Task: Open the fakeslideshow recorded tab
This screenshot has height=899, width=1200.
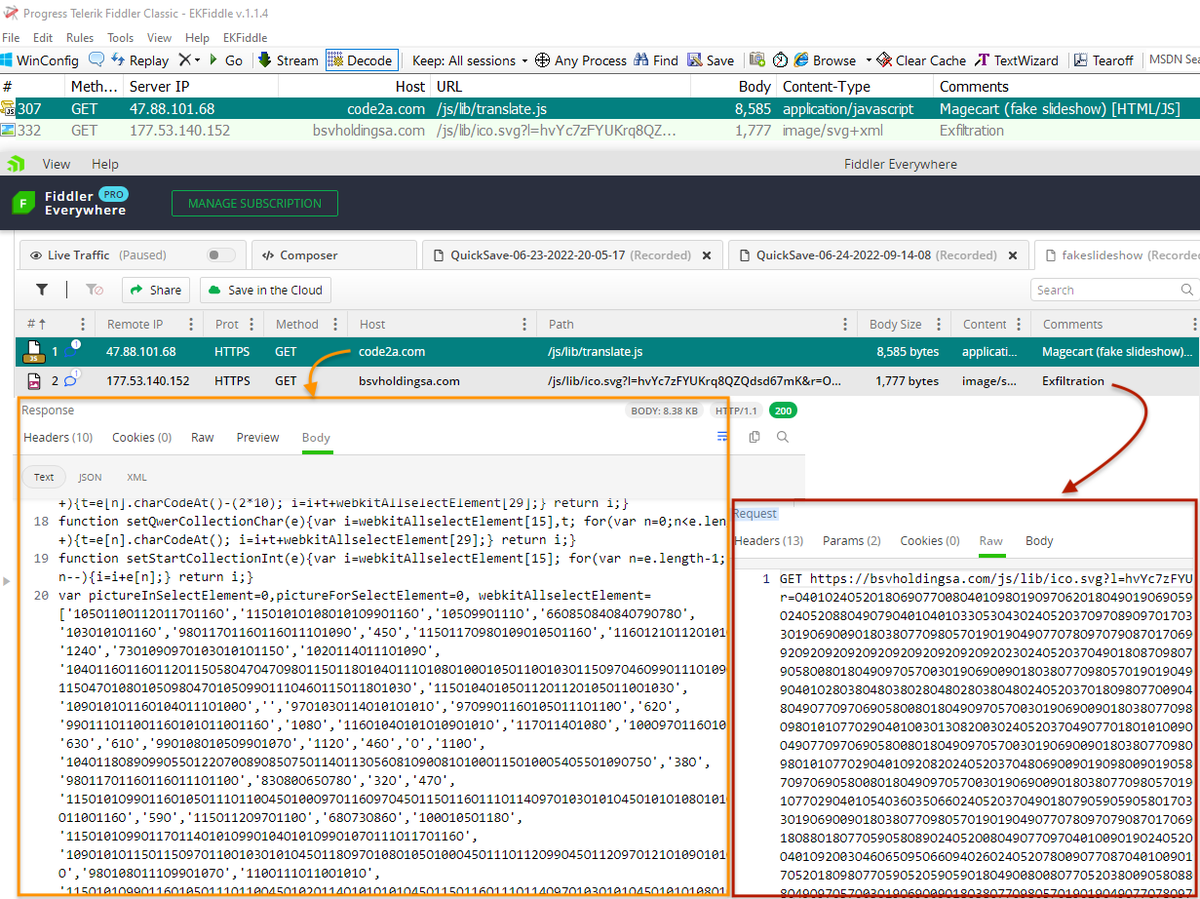Action: tap(1118, 255)
